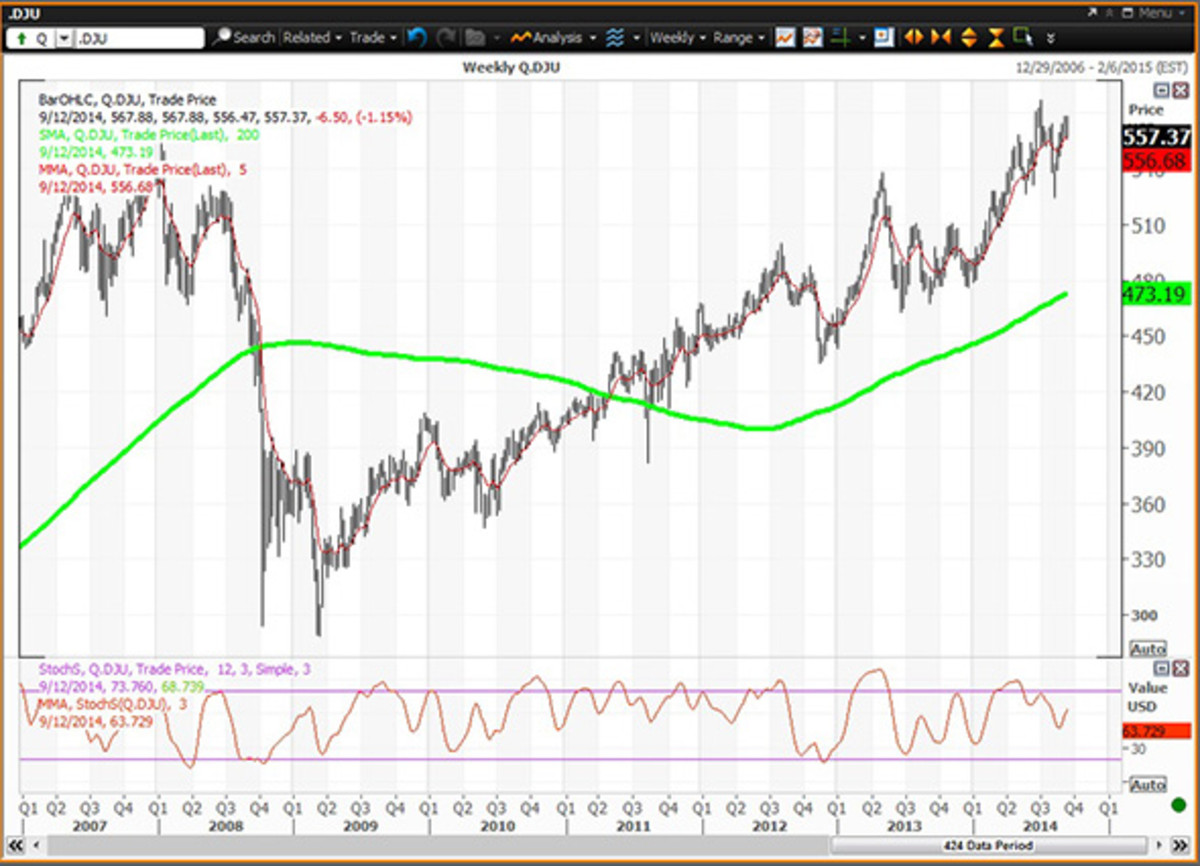This screenshot has width=1200, height=866.
Task: Open the Range dropdown
Action: pyautogui.click(x=740, y=38)
